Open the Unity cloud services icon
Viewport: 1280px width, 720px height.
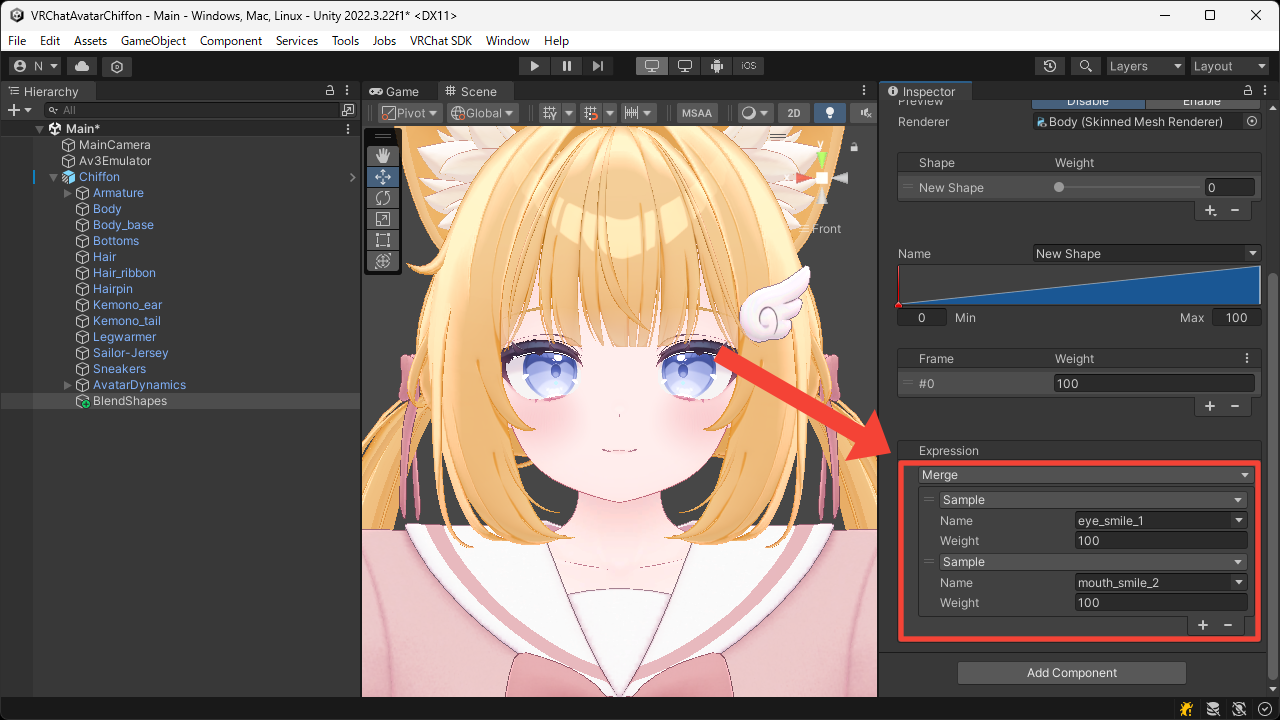pyautogui.click(x=82, y=66)
